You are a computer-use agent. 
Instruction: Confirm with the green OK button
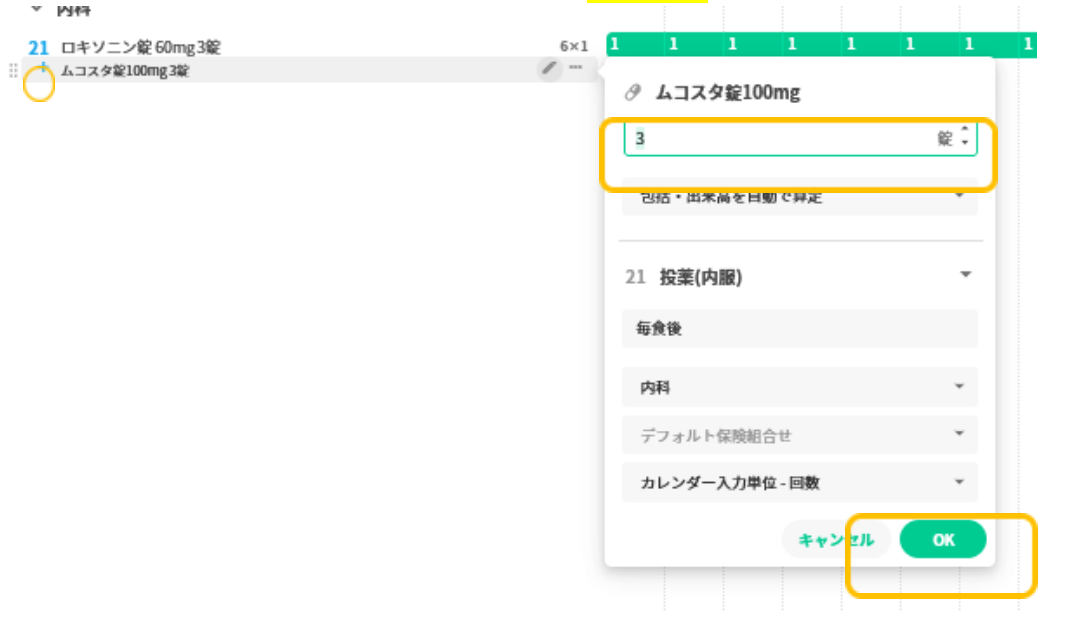pos(942,540)
